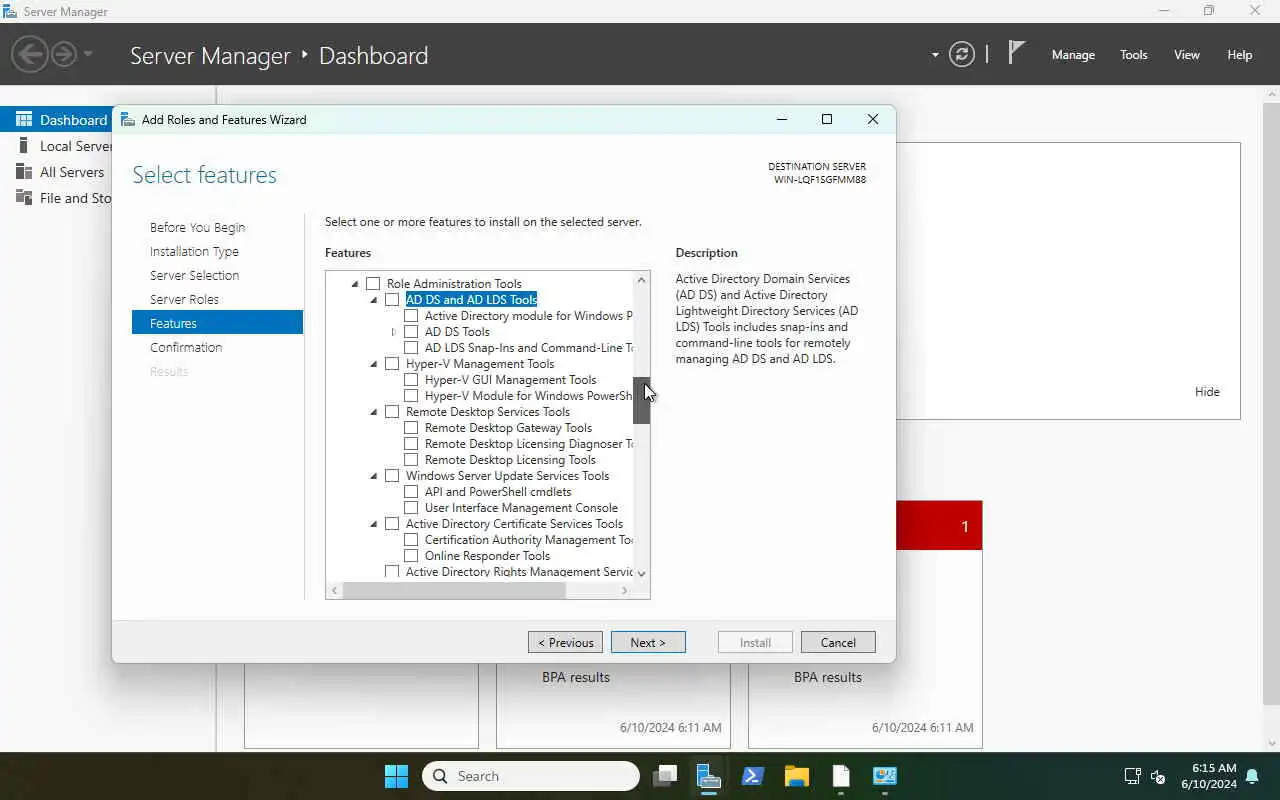Click the network tray icon
This screenshot has width=1280, height=800.
pos(1132,776)
